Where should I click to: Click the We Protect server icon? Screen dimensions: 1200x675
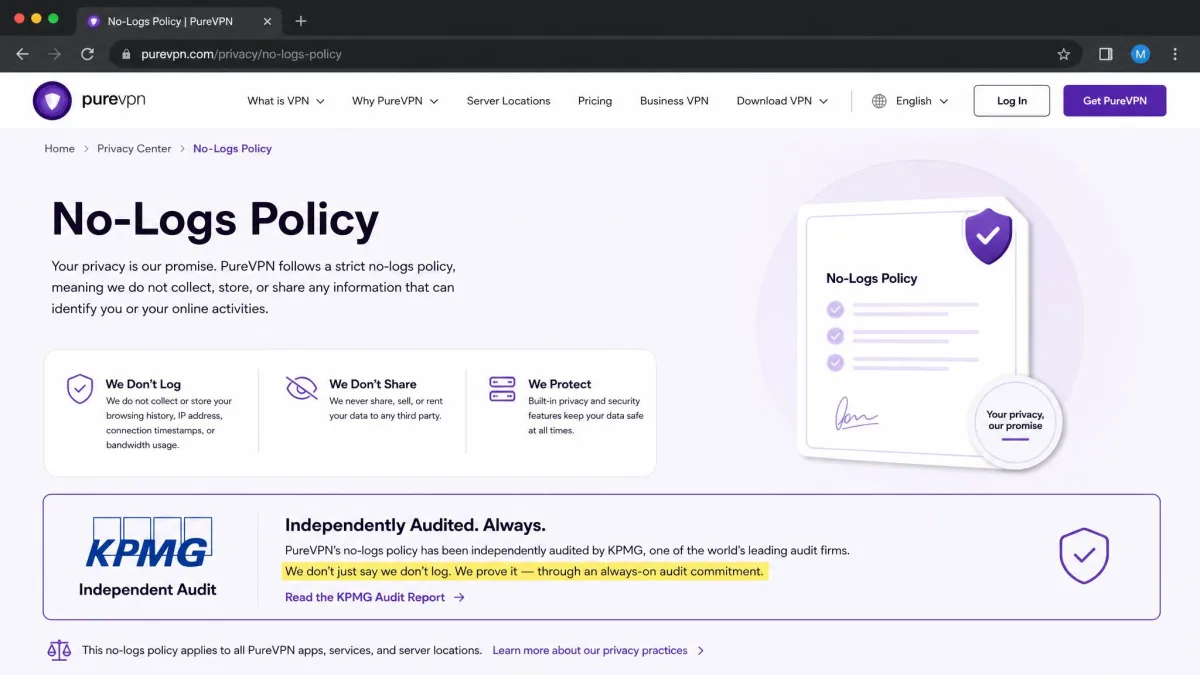502,389
